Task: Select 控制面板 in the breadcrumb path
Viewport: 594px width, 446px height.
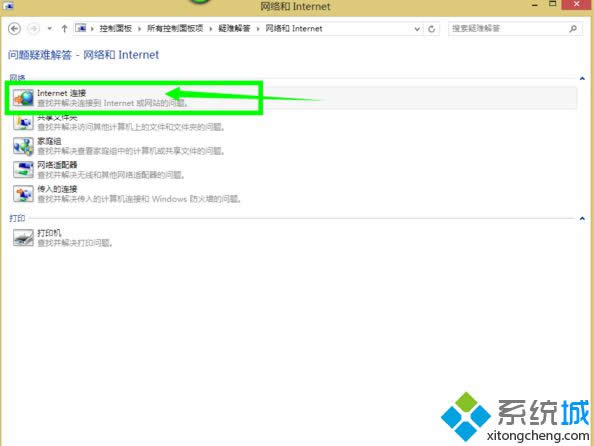Action: [x=116, y=28]
